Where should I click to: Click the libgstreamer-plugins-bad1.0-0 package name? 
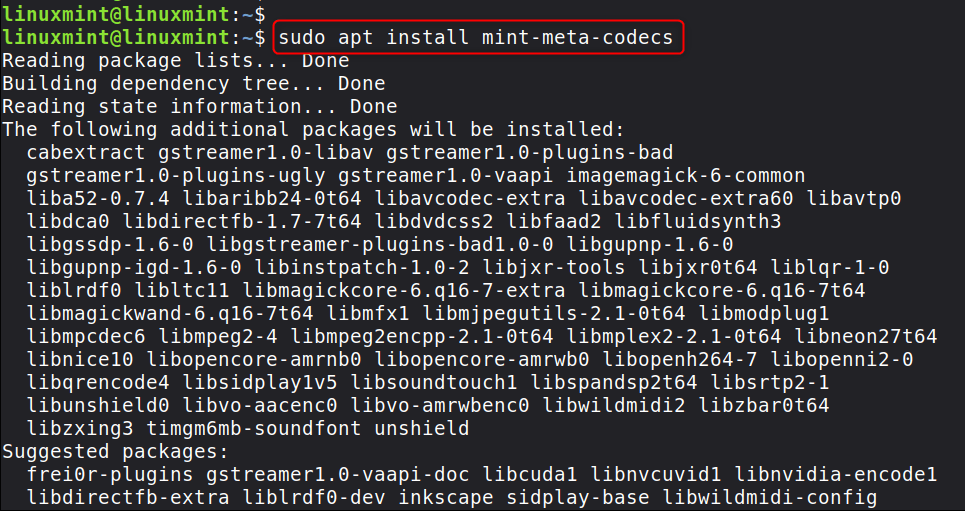click(x=386, y=244)
